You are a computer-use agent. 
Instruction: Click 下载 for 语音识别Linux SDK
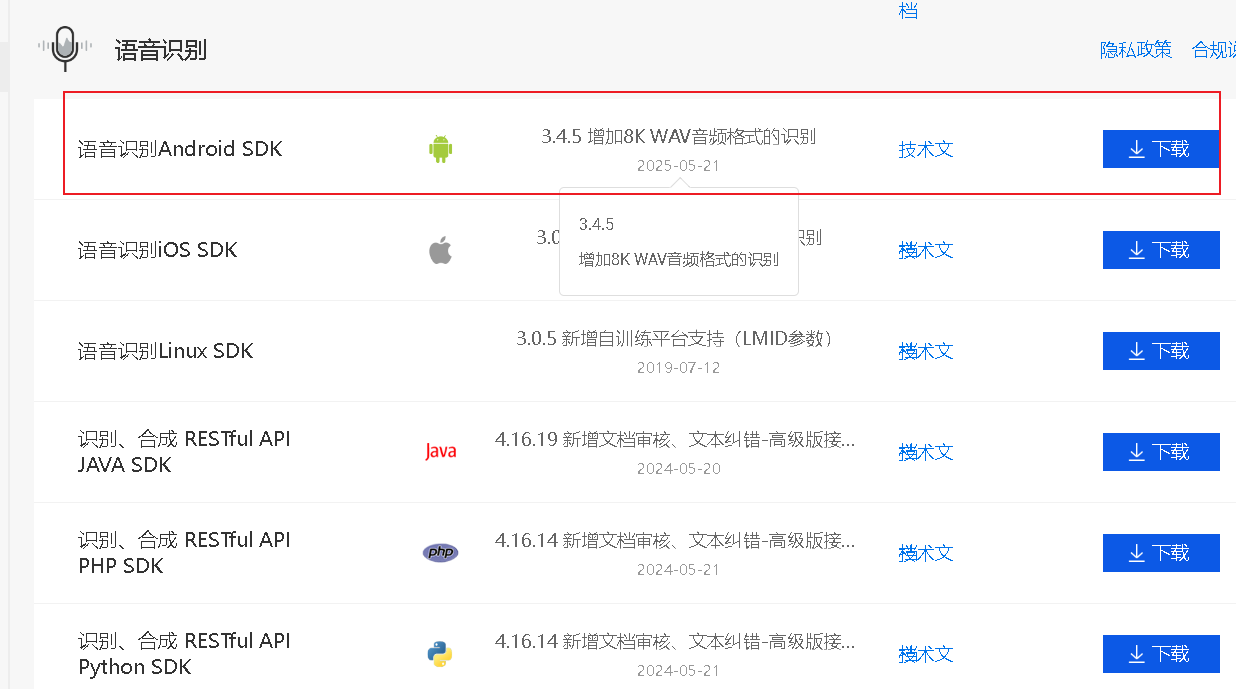point(1161,350)
